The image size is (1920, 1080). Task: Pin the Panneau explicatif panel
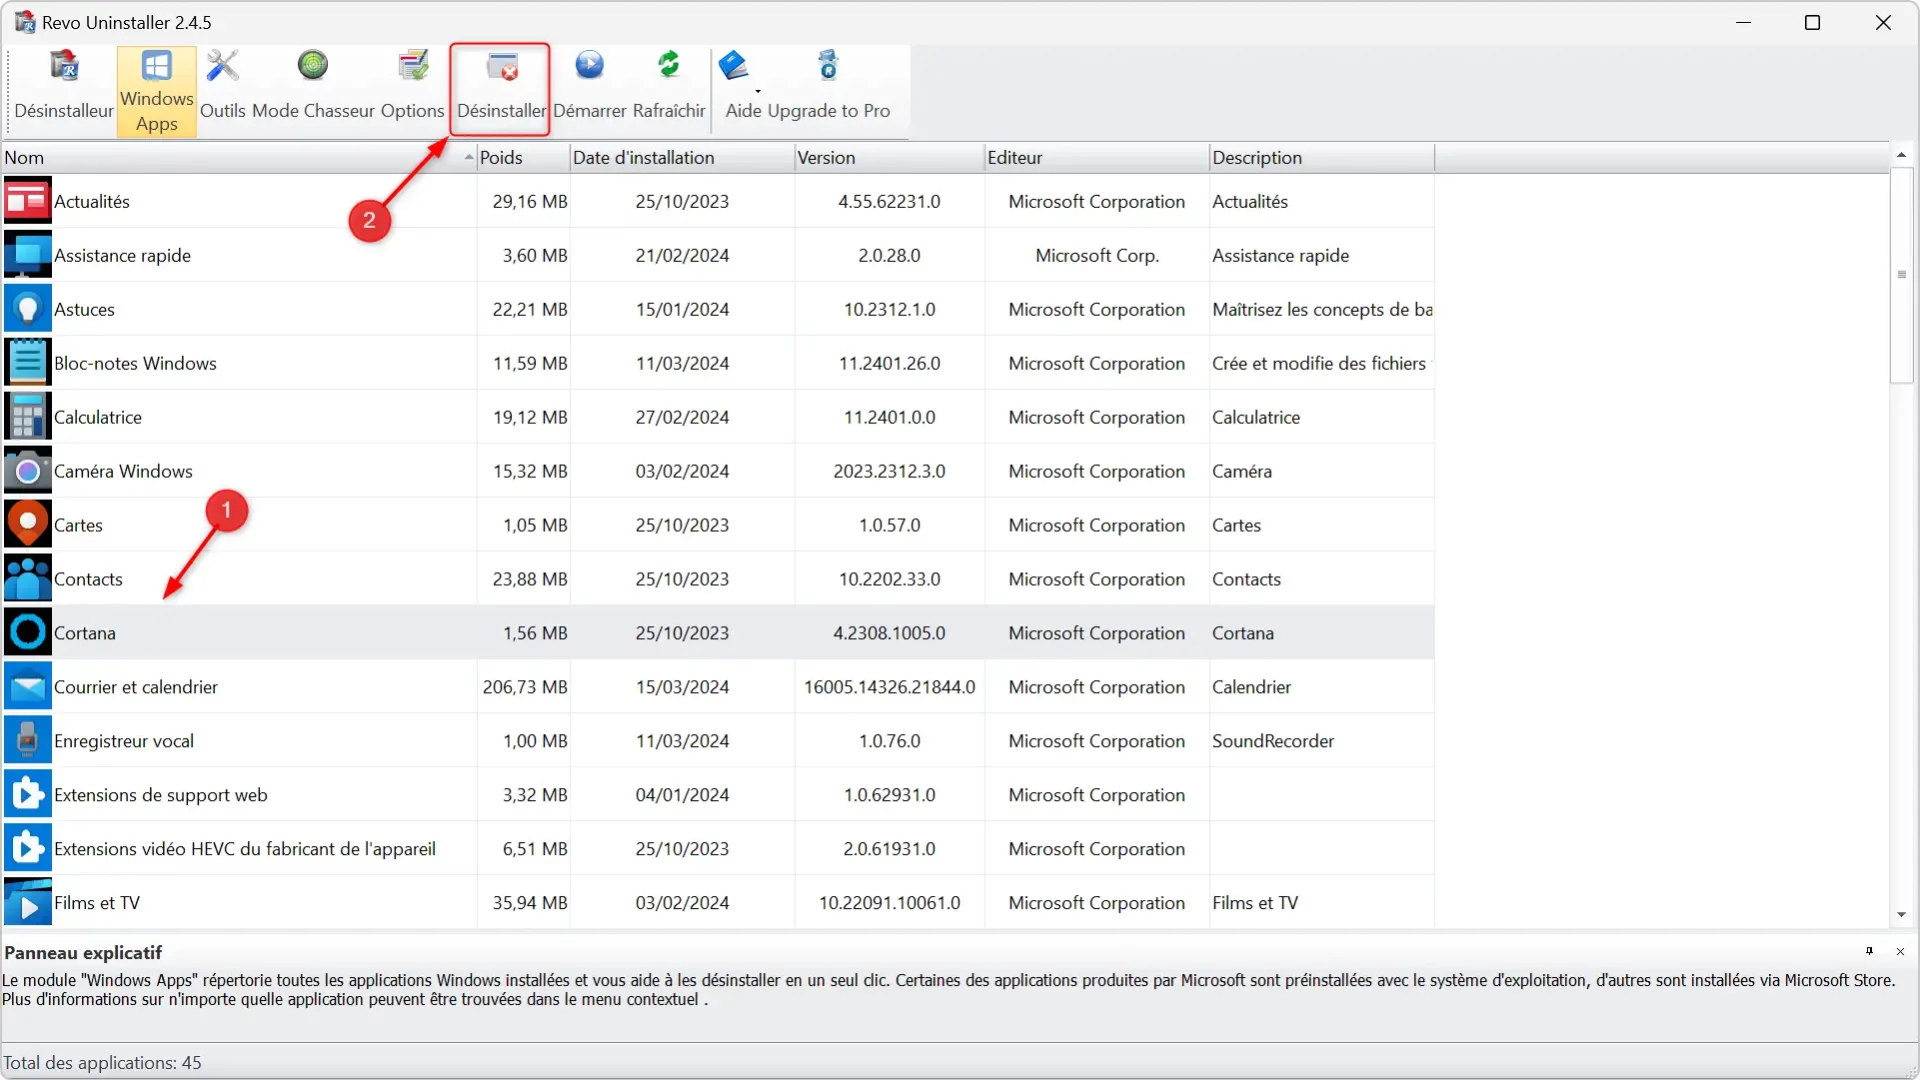pos(1869,951)
